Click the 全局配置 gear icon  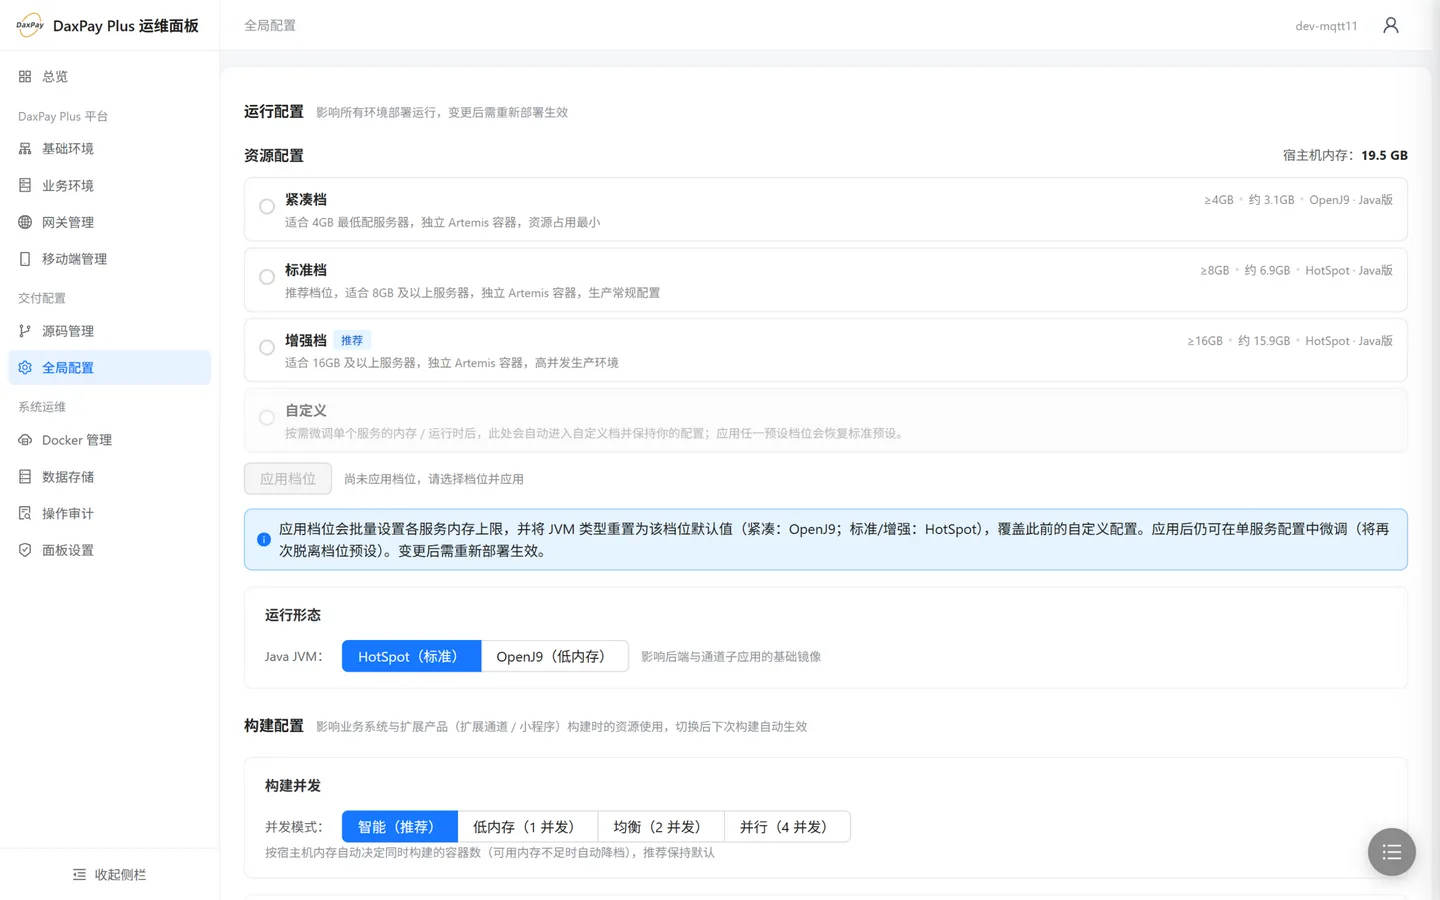coord(25,367)
